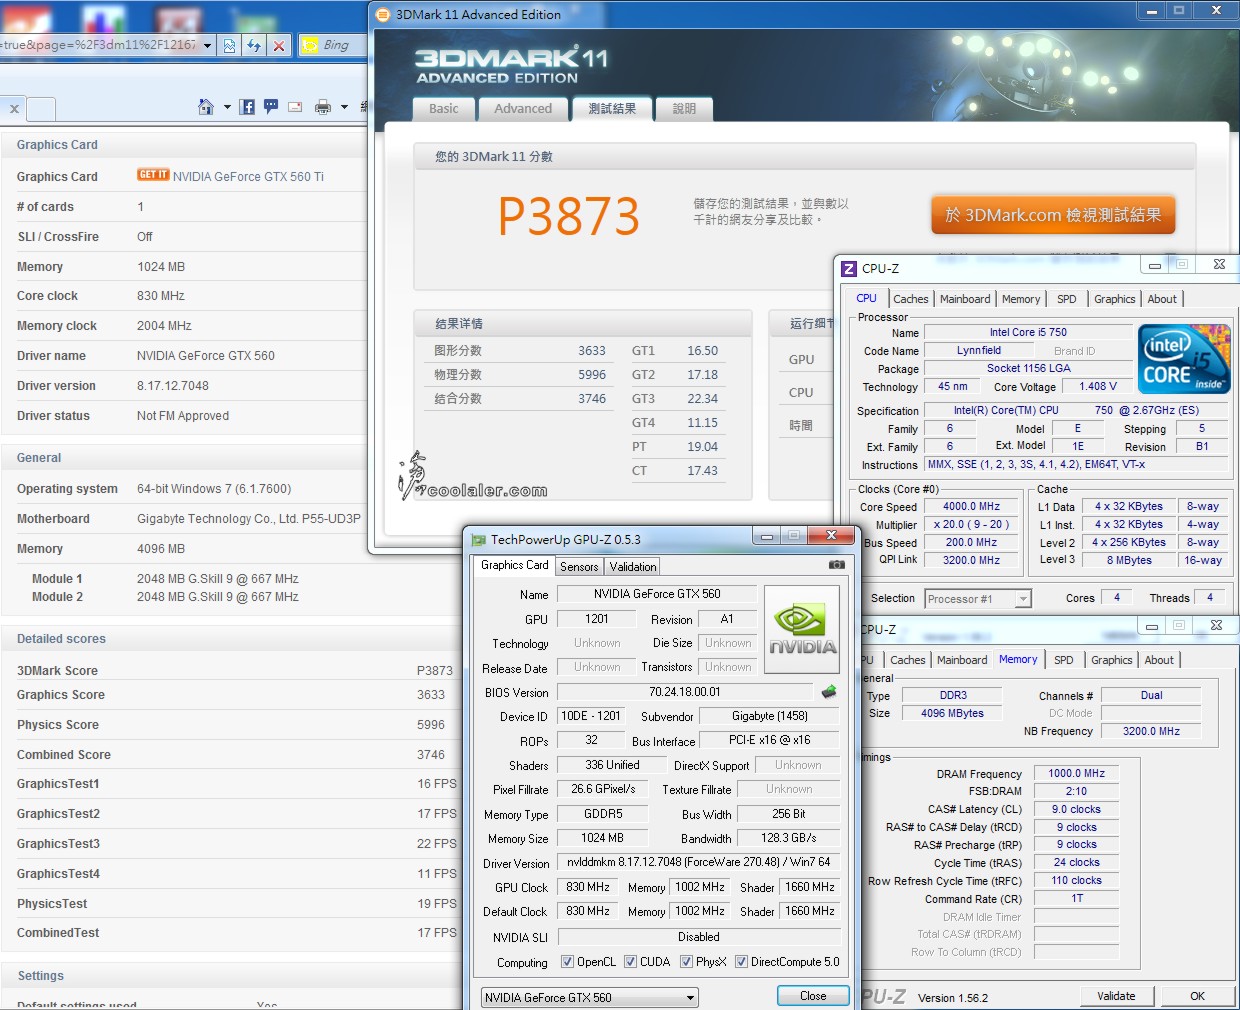The height and width of the screenshot is (1010, 1240).
Task: Toggle the PhysX checkbox
Action: 687,962
